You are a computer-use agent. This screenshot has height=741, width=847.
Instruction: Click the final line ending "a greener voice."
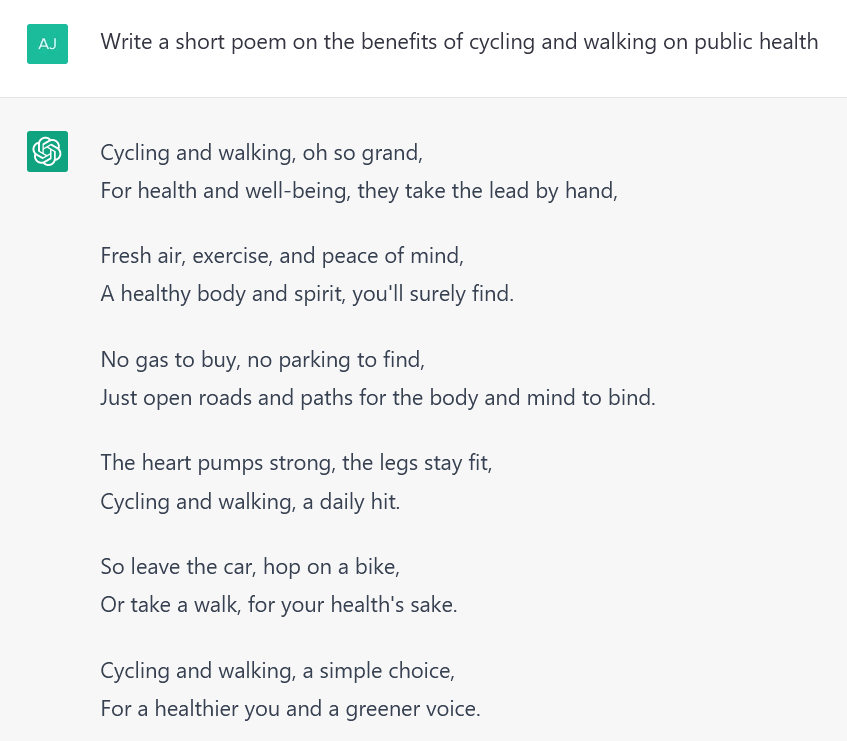pos(290,709)
